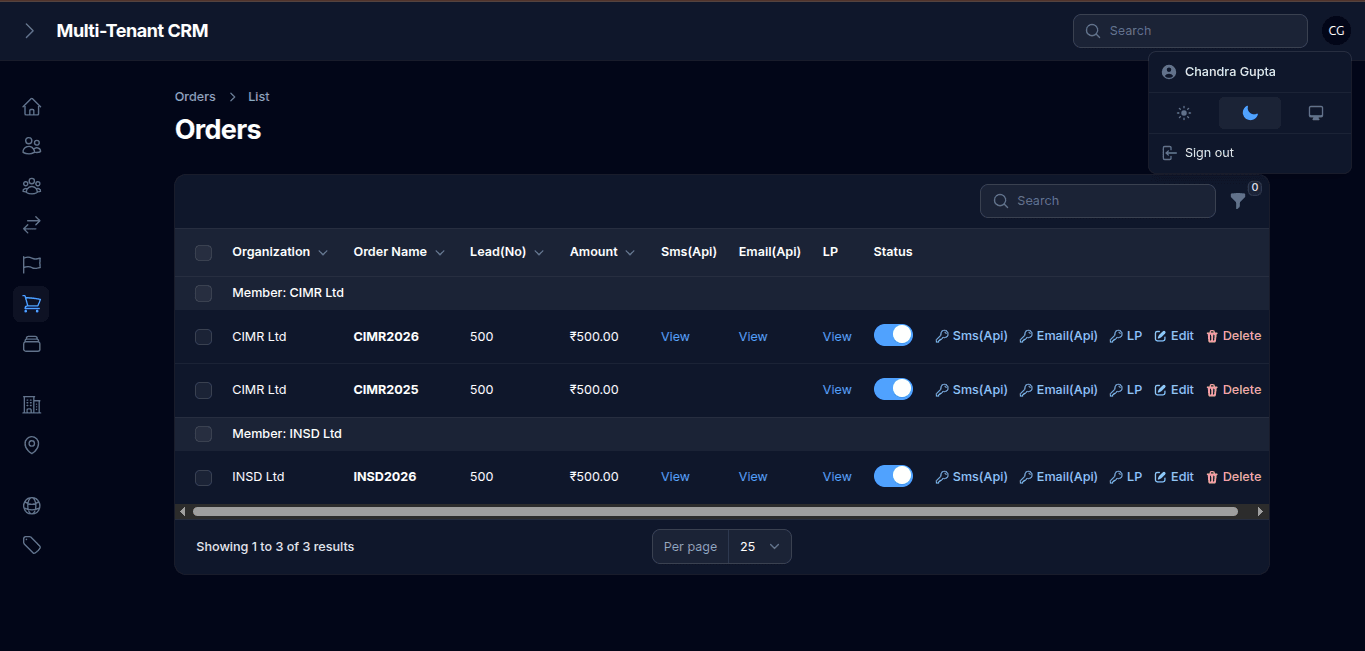This screenshot has height=651, width=1365.
Task: Go to Orders breadcrumb
Action: tap(195, 97)
